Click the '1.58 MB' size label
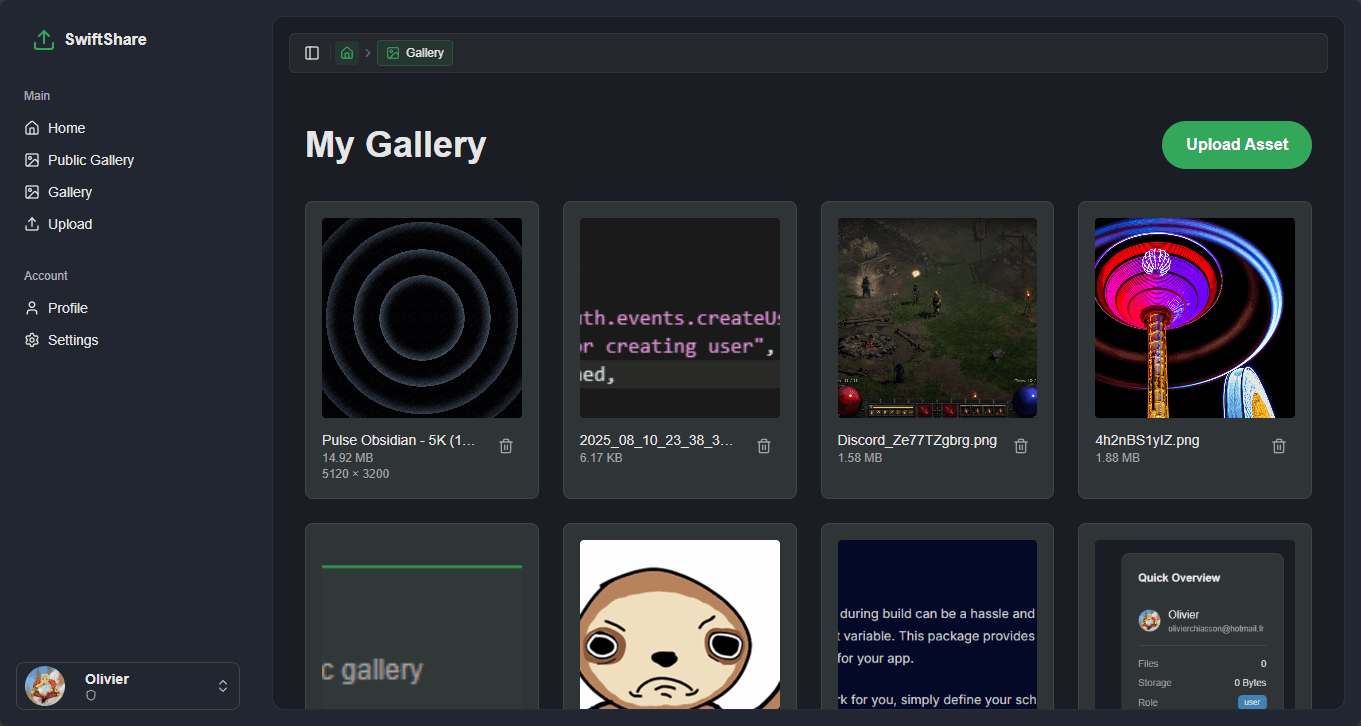 pyautogui.click(x=860, y=458)
